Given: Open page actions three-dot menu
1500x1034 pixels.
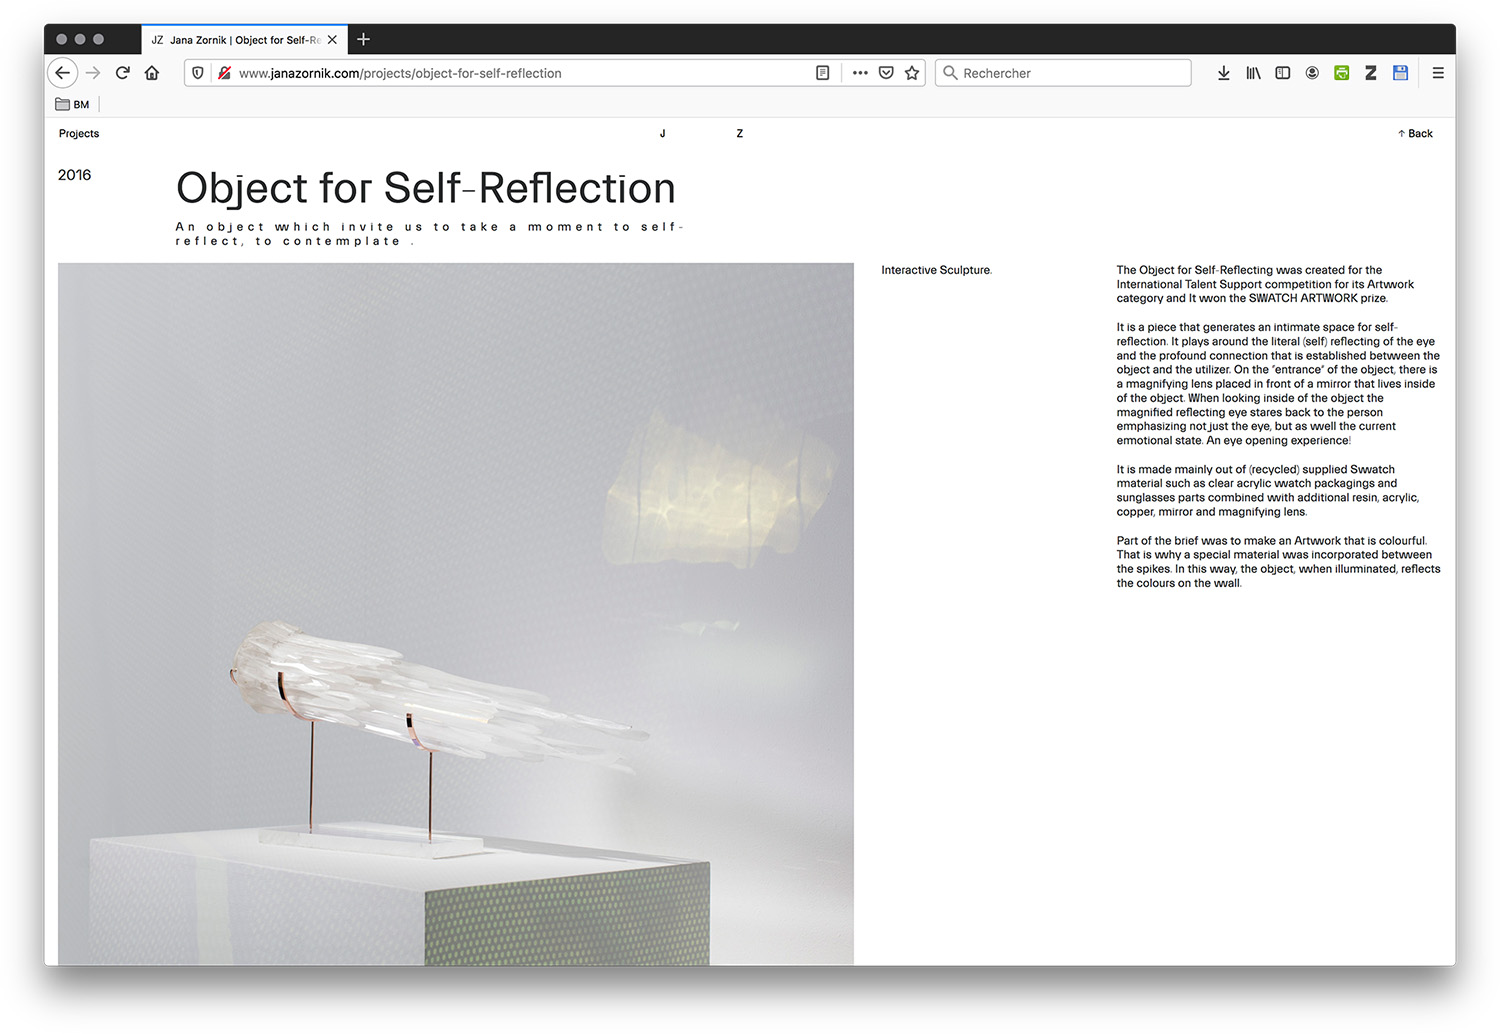Looking at the screenshot, I should click(x=860, y=73).
